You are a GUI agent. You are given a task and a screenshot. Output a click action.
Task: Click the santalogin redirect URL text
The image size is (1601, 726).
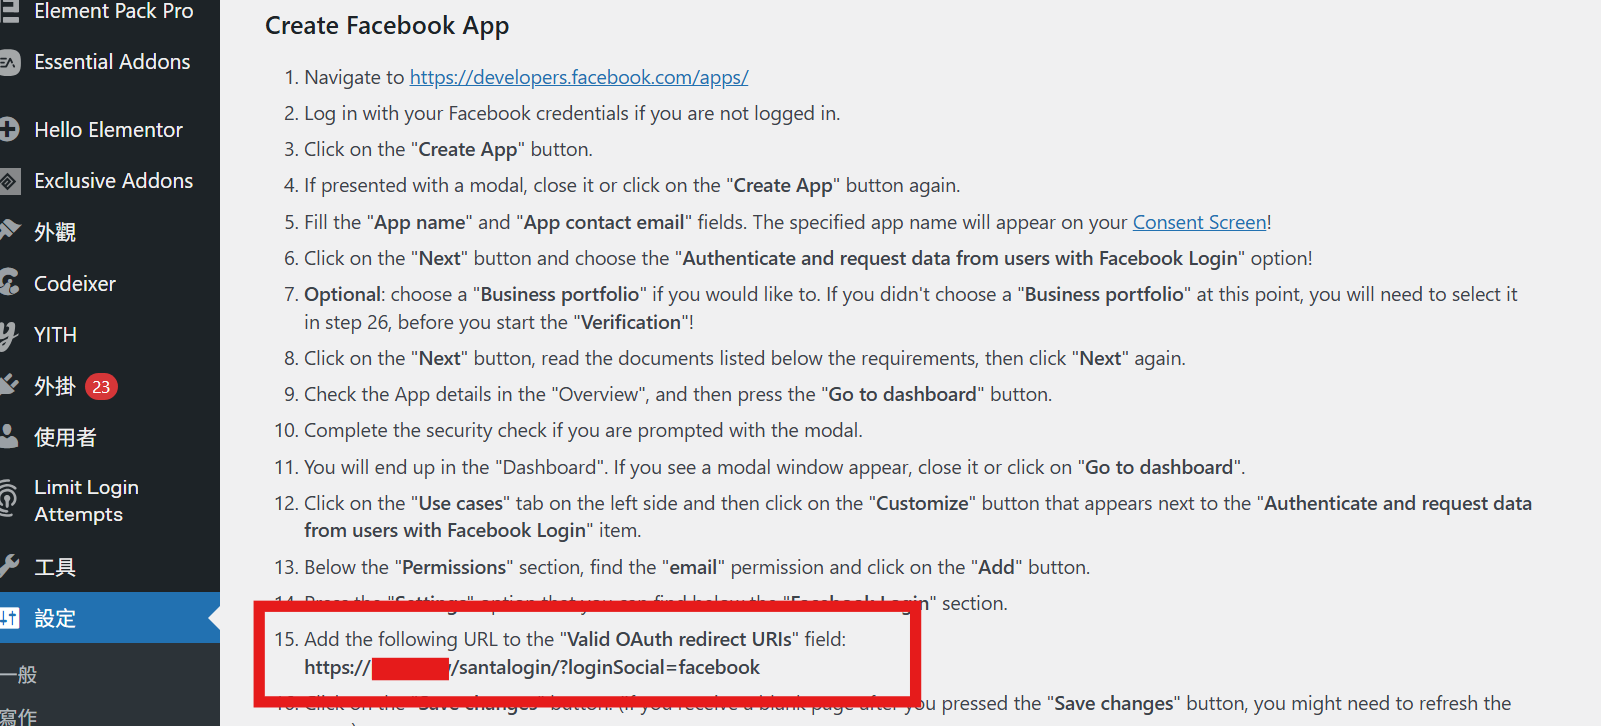532,667
